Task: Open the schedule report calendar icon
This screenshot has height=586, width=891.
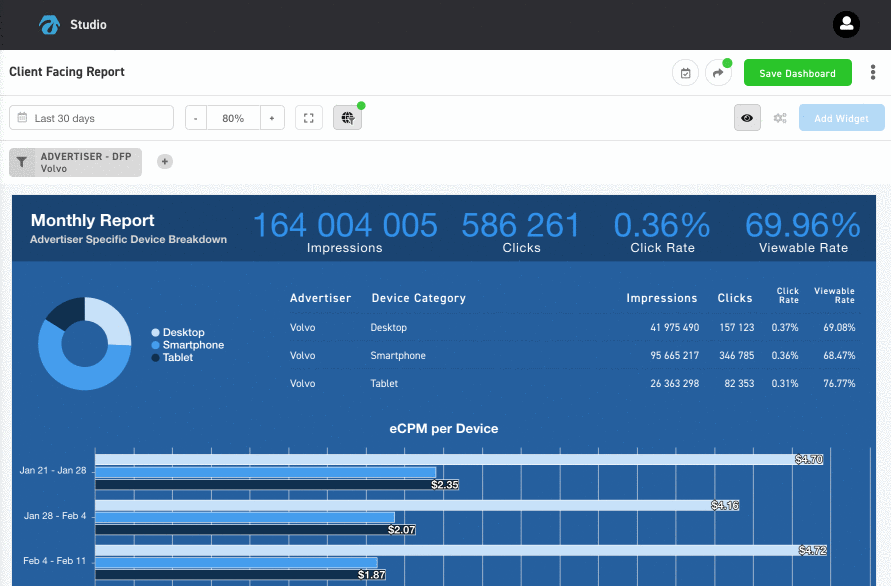Action: point(685,72)
